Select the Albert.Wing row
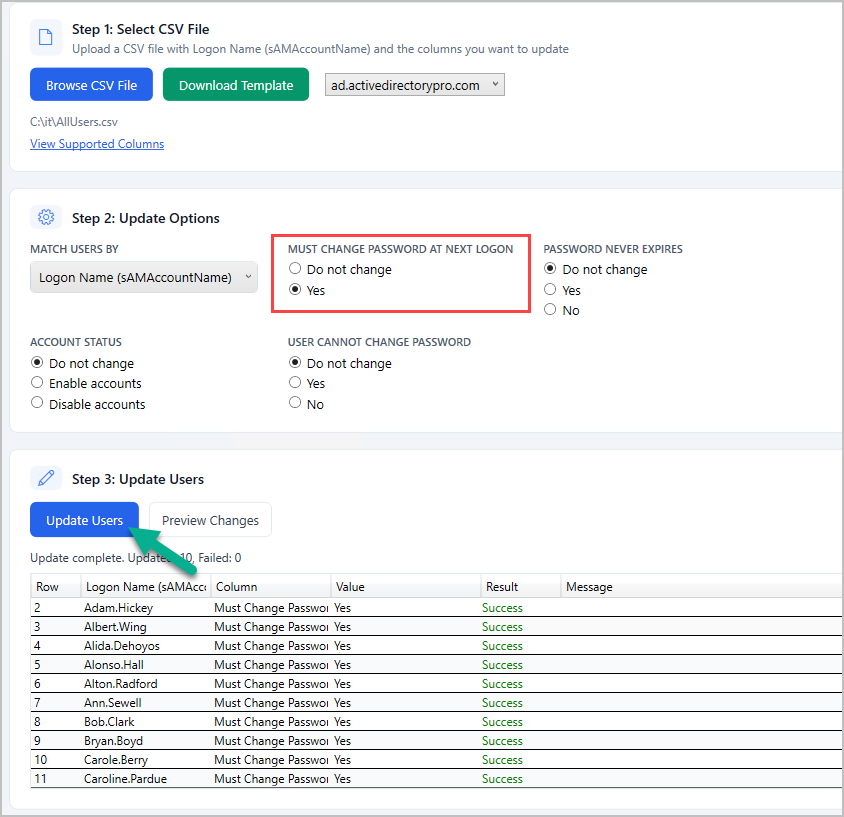Screen dimensions: 844x817 tap(437, 626)
